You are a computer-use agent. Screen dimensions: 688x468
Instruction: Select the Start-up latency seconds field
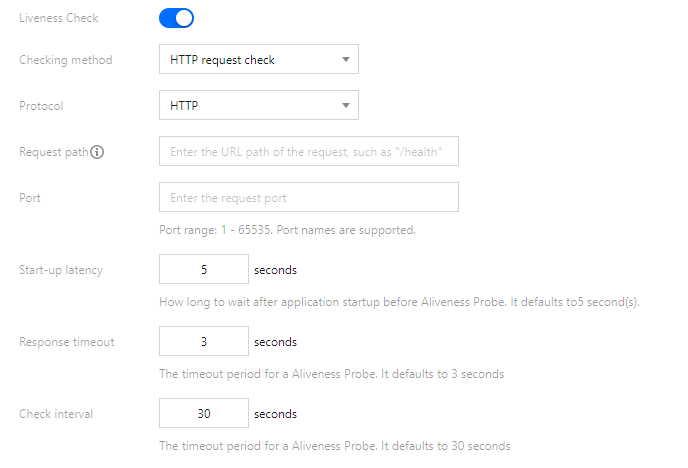click(204, 270)
